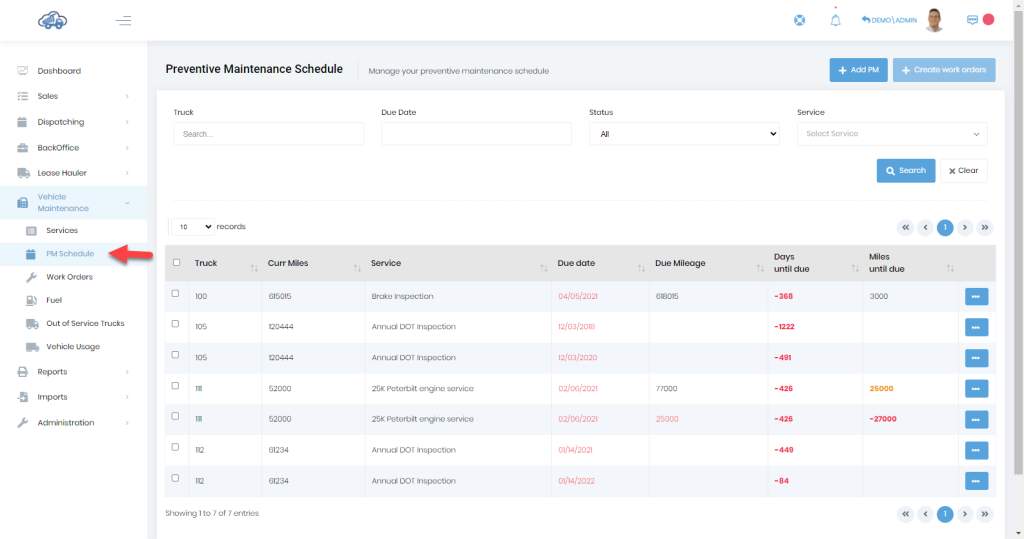Click the page vertical scrollbar
Image resolution: width=1024 pixels, height=539 pixels.
point(1018,242)
